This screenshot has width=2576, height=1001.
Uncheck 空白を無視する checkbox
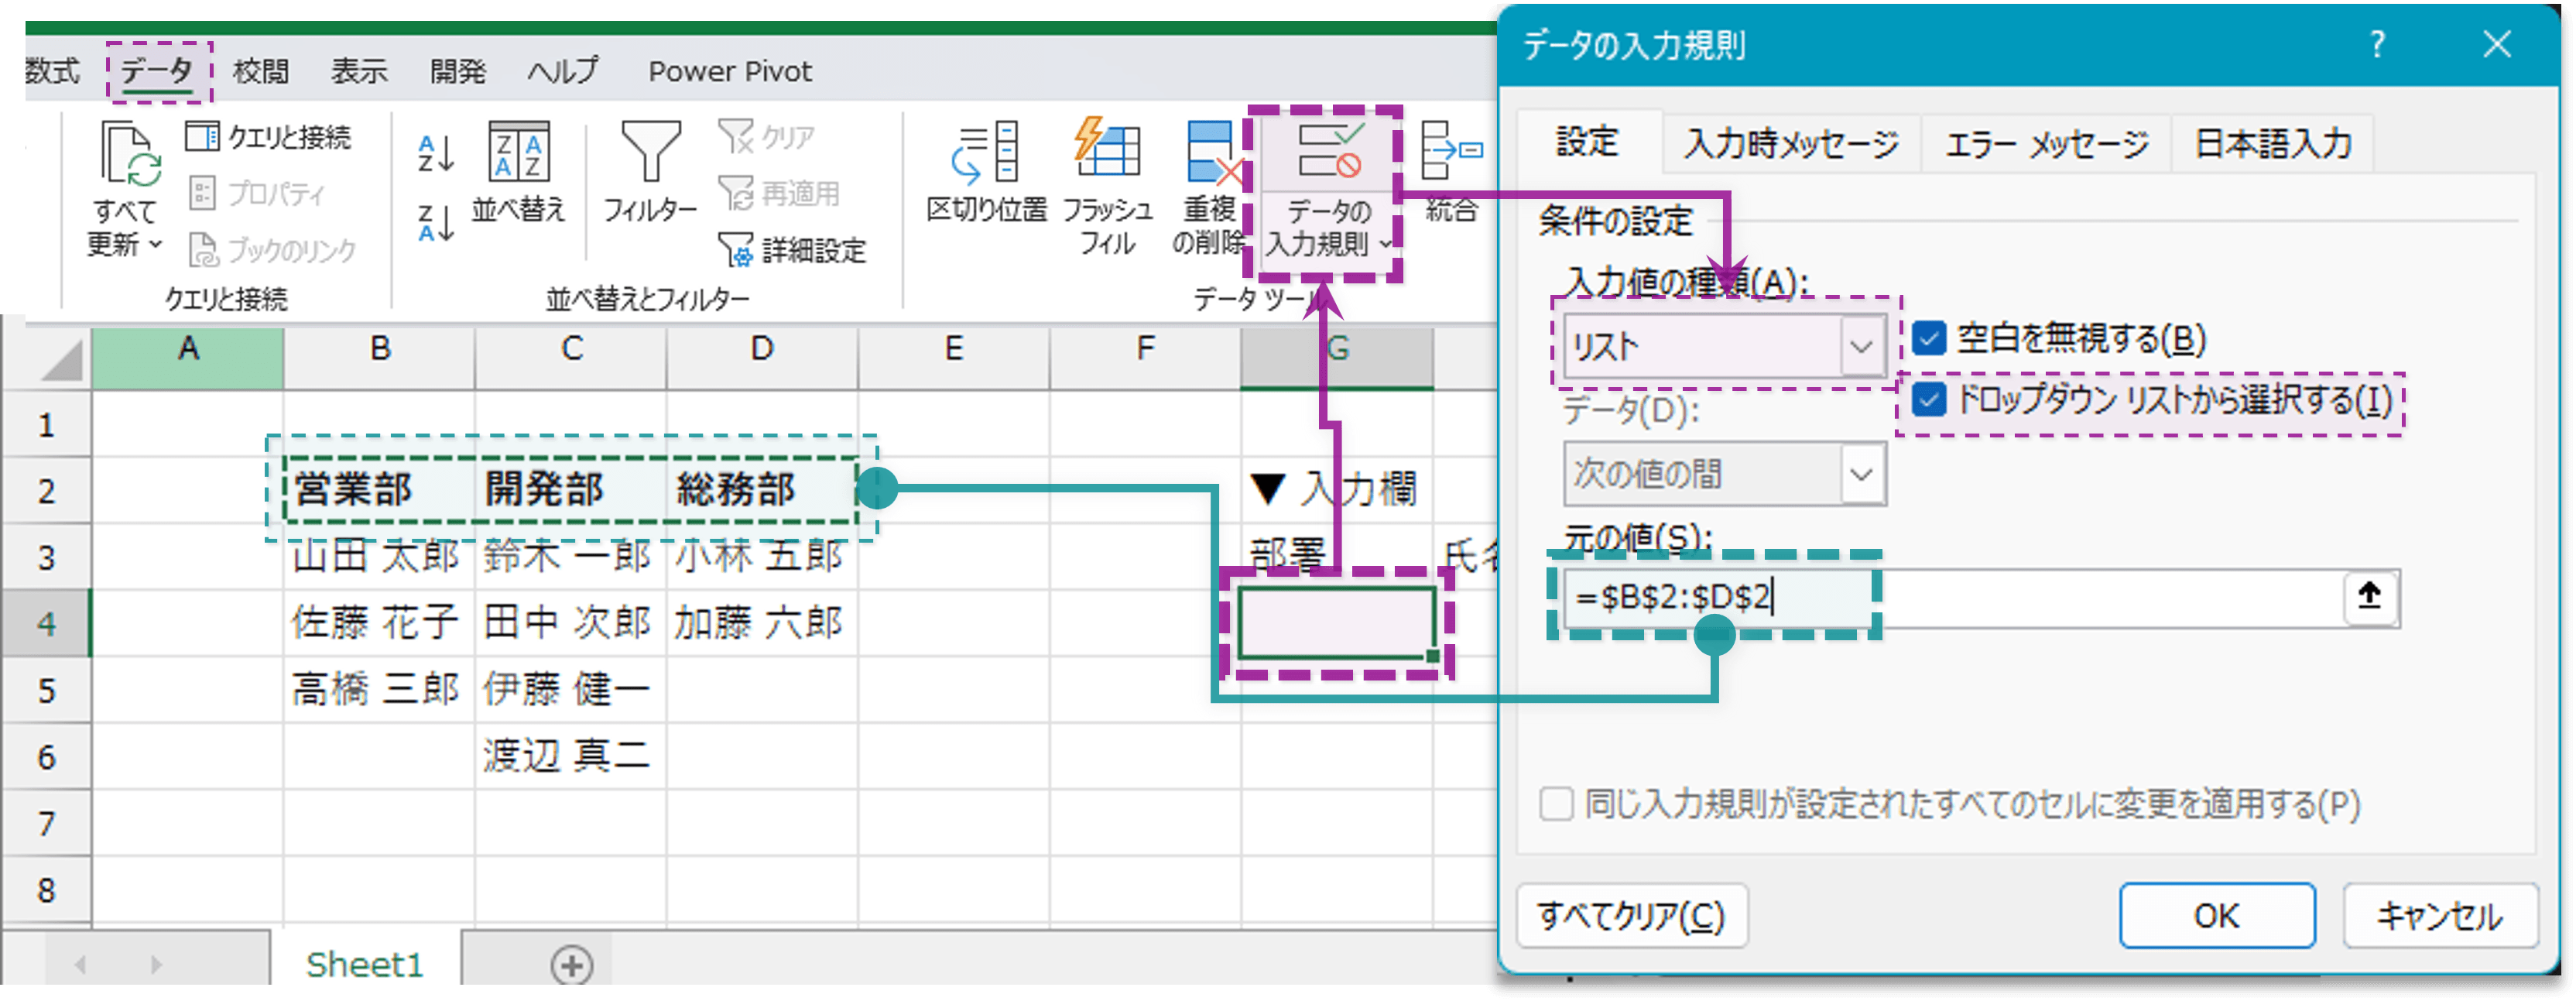[x=1929, y=339]
